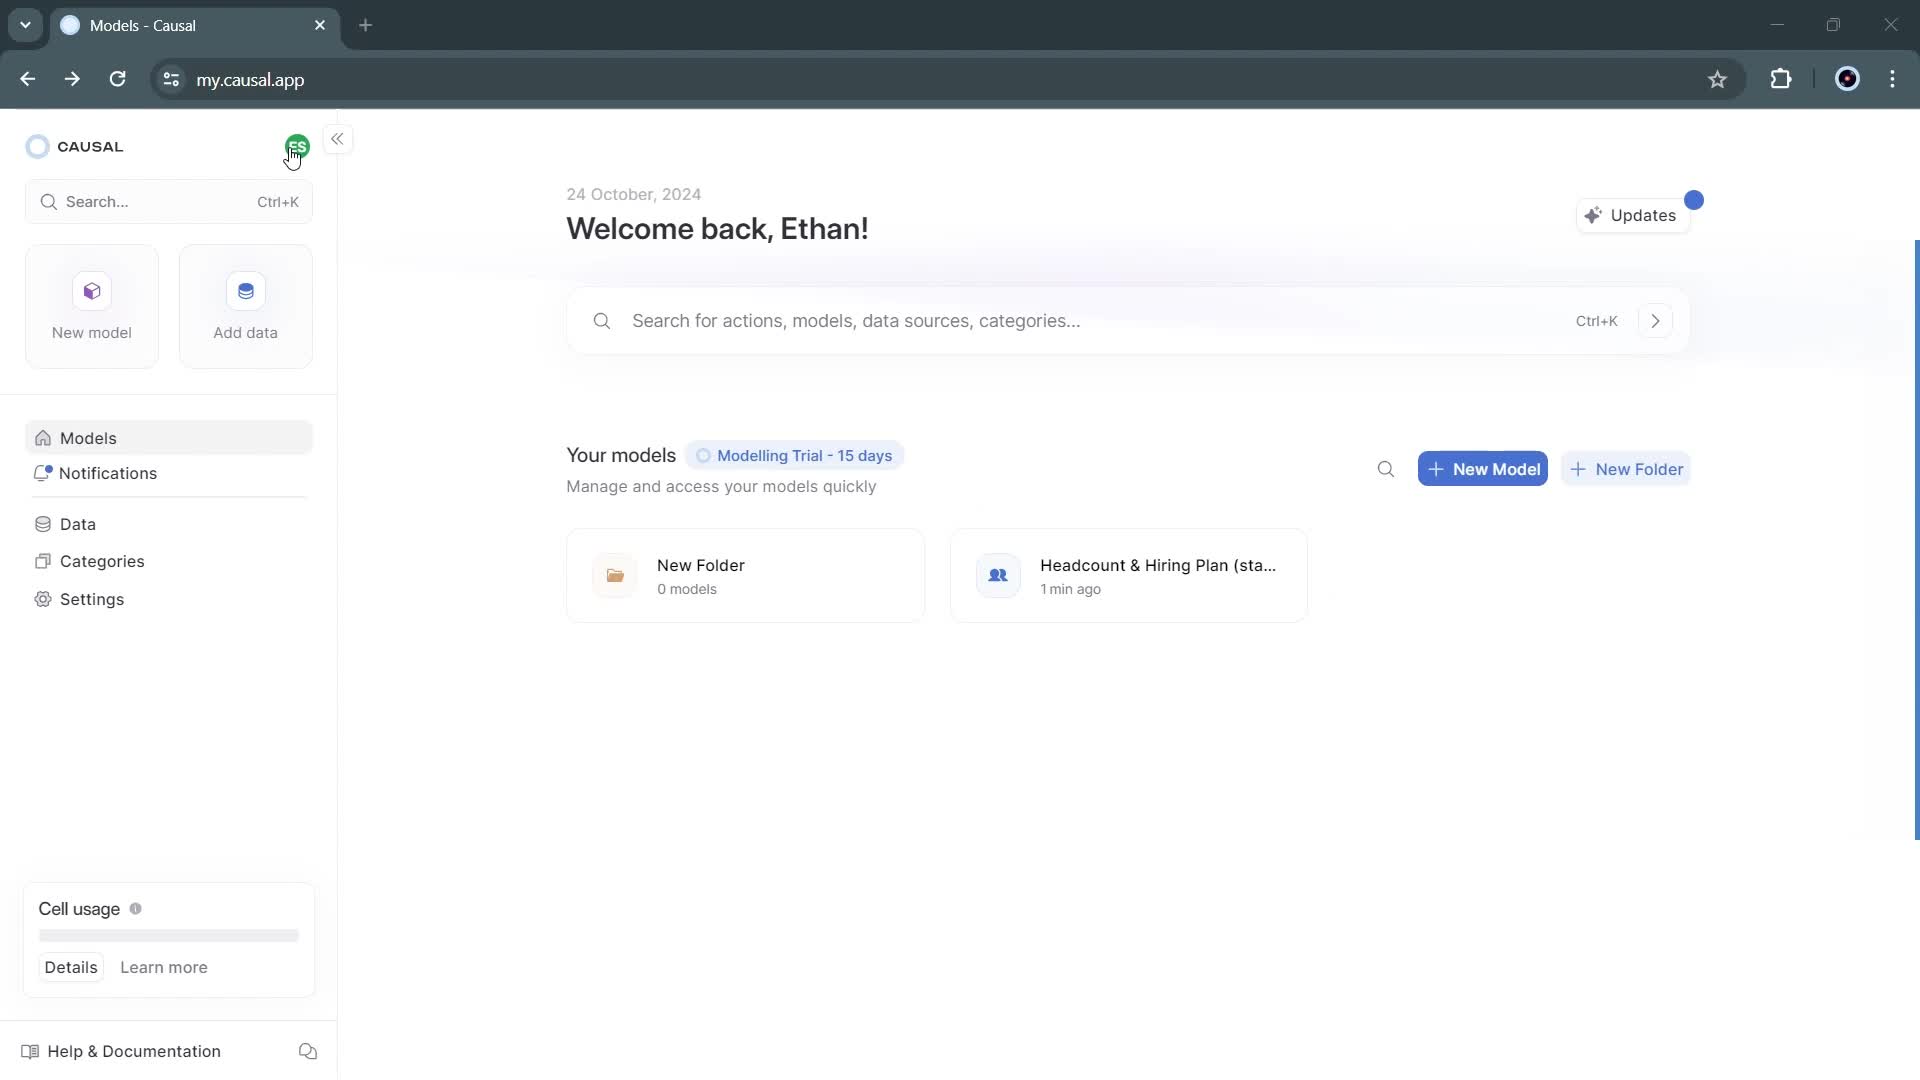Click the Categories icon in sidebar
The height and width of the screenshot is (1080, 1920).
tap(44, 560)
